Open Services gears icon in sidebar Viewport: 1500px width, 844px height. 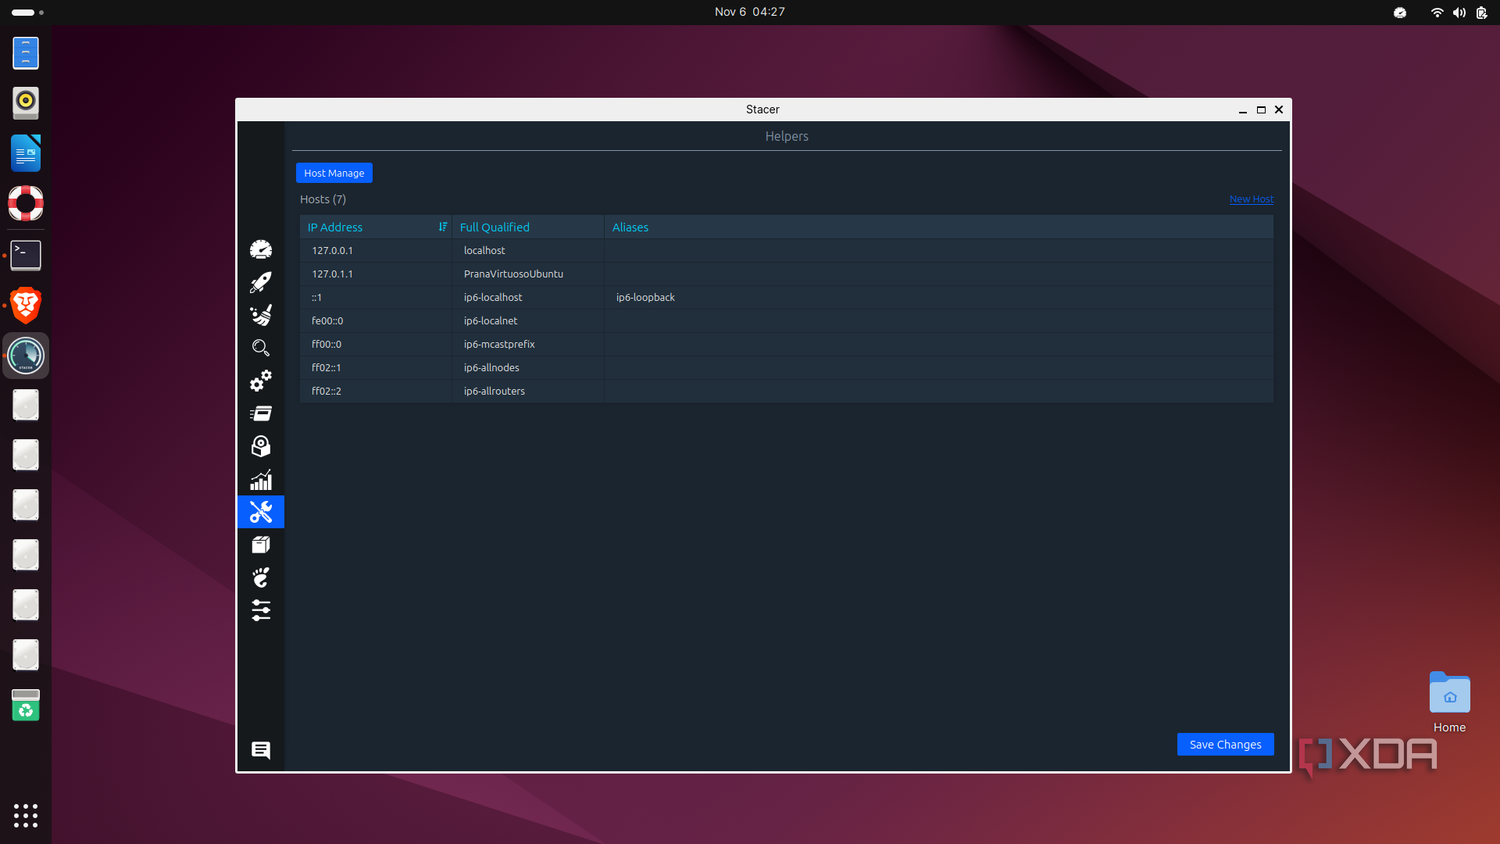(x=261, y=381)
